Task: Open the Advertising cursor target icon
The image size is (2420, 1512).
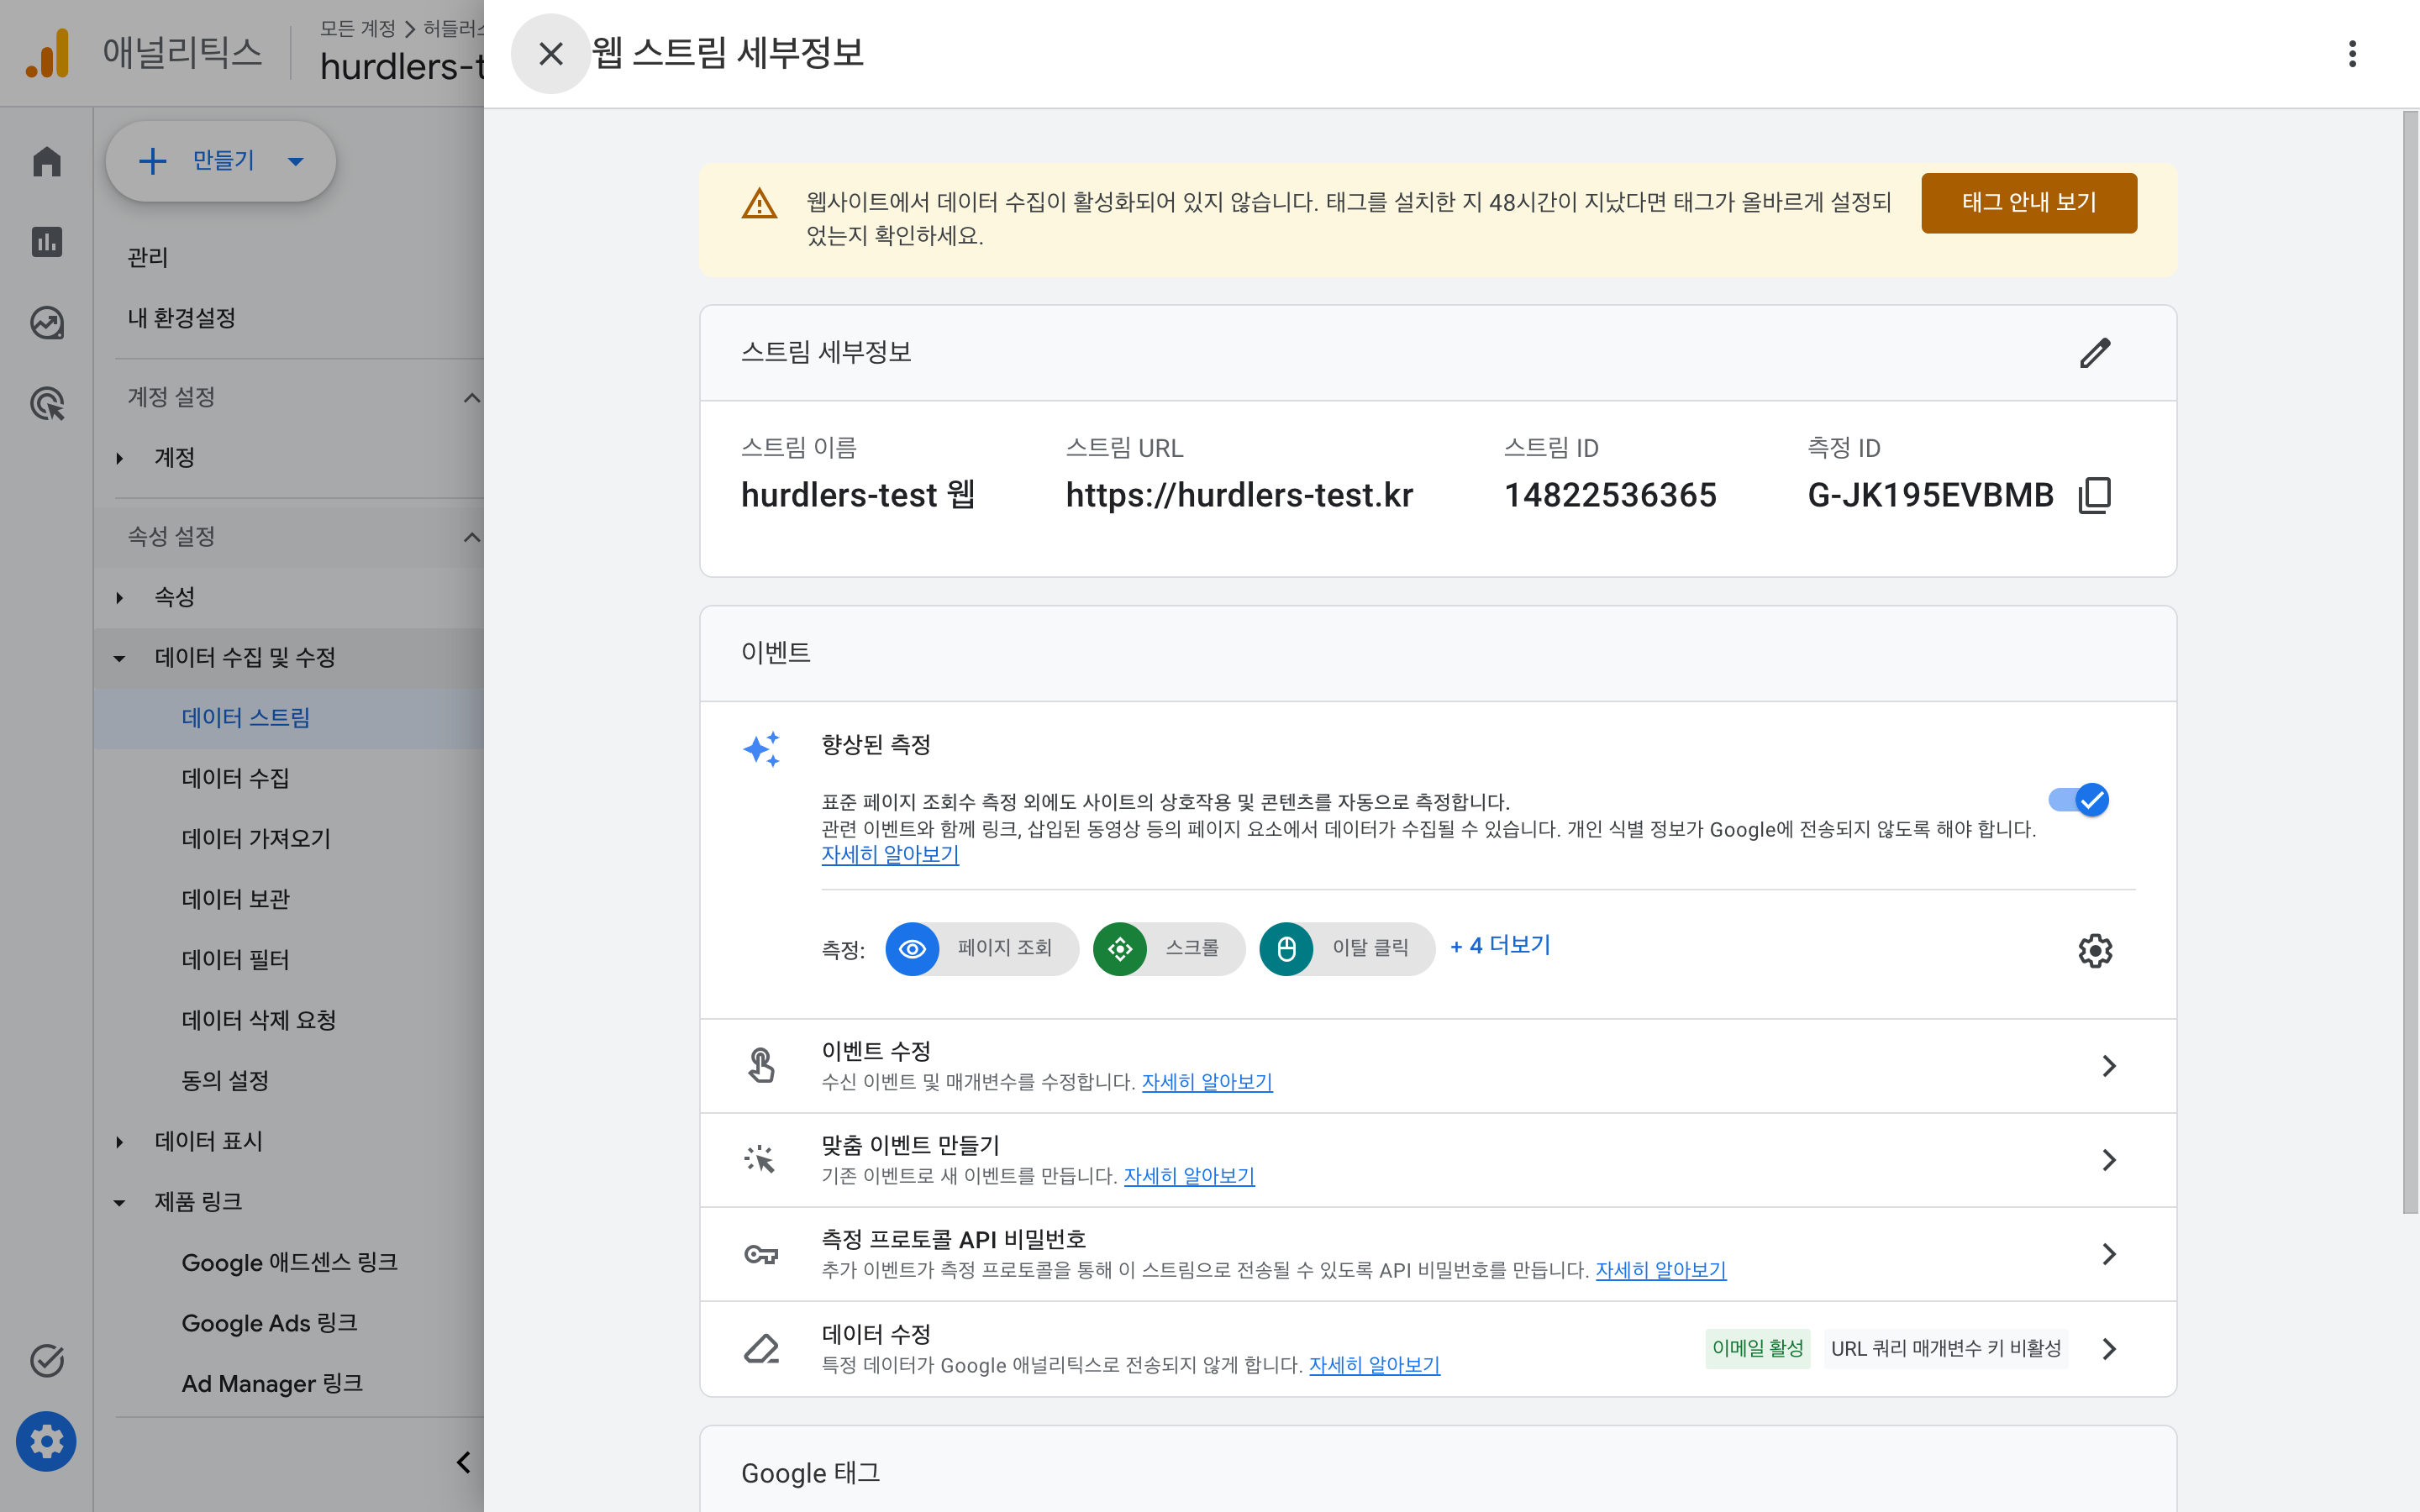Action: (x=47, y=403)
